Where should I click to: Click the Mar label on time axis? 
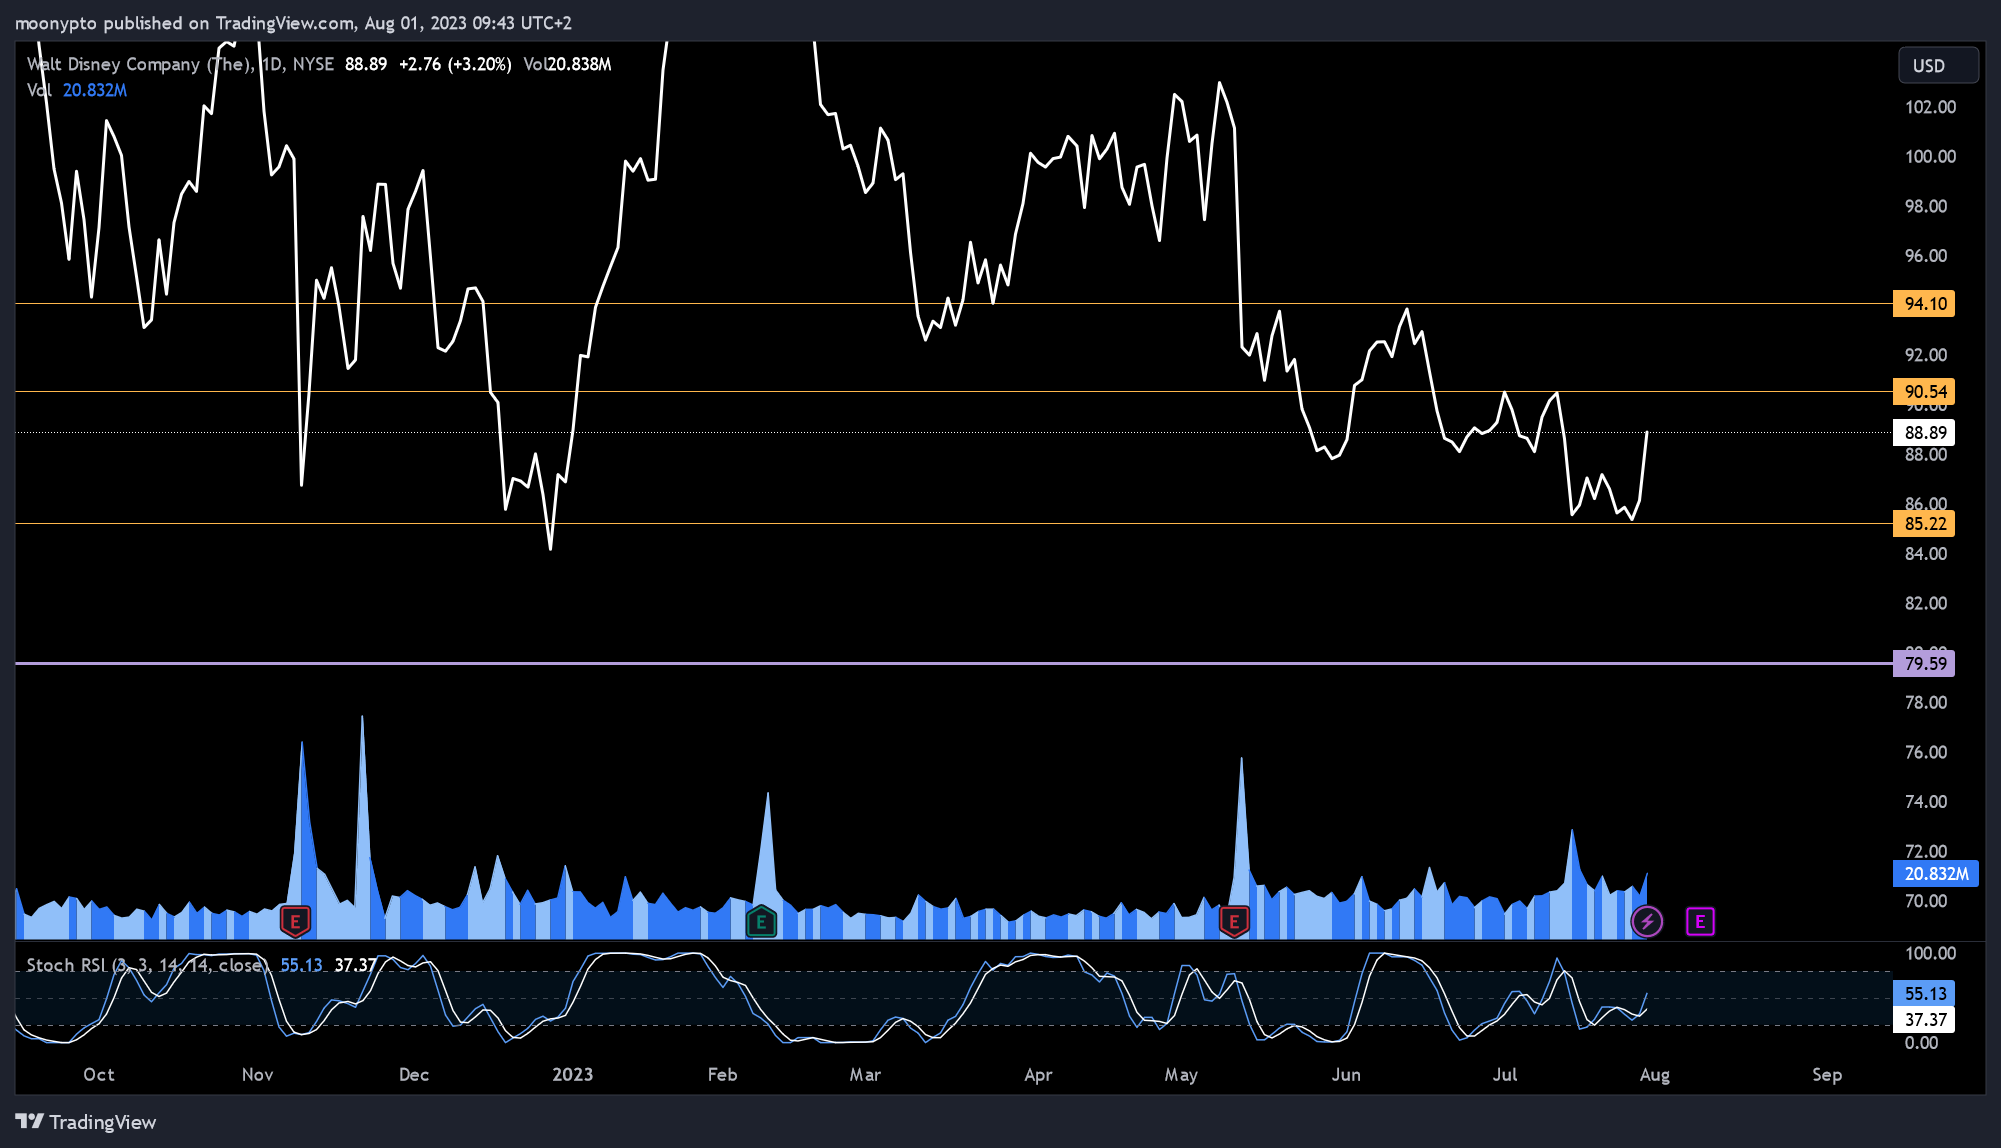(865, 1075)
